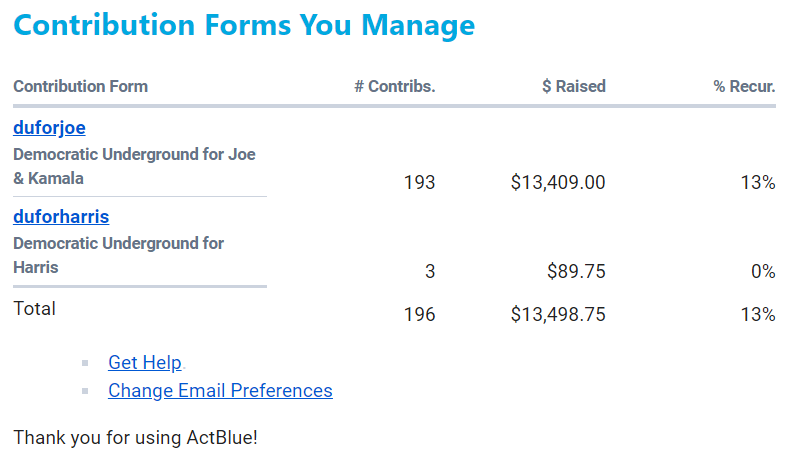Click the Get Help link
The width and height of the screenshot is (790, 459).
pos(145,363)
